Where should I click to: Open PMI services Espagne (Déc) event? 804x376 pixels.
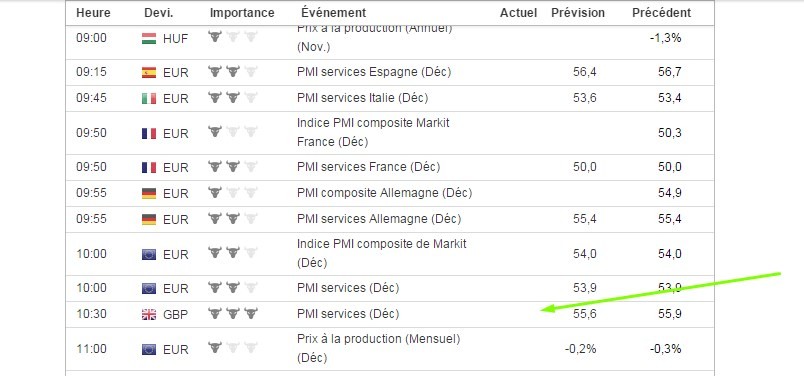[x=374, y=72]
